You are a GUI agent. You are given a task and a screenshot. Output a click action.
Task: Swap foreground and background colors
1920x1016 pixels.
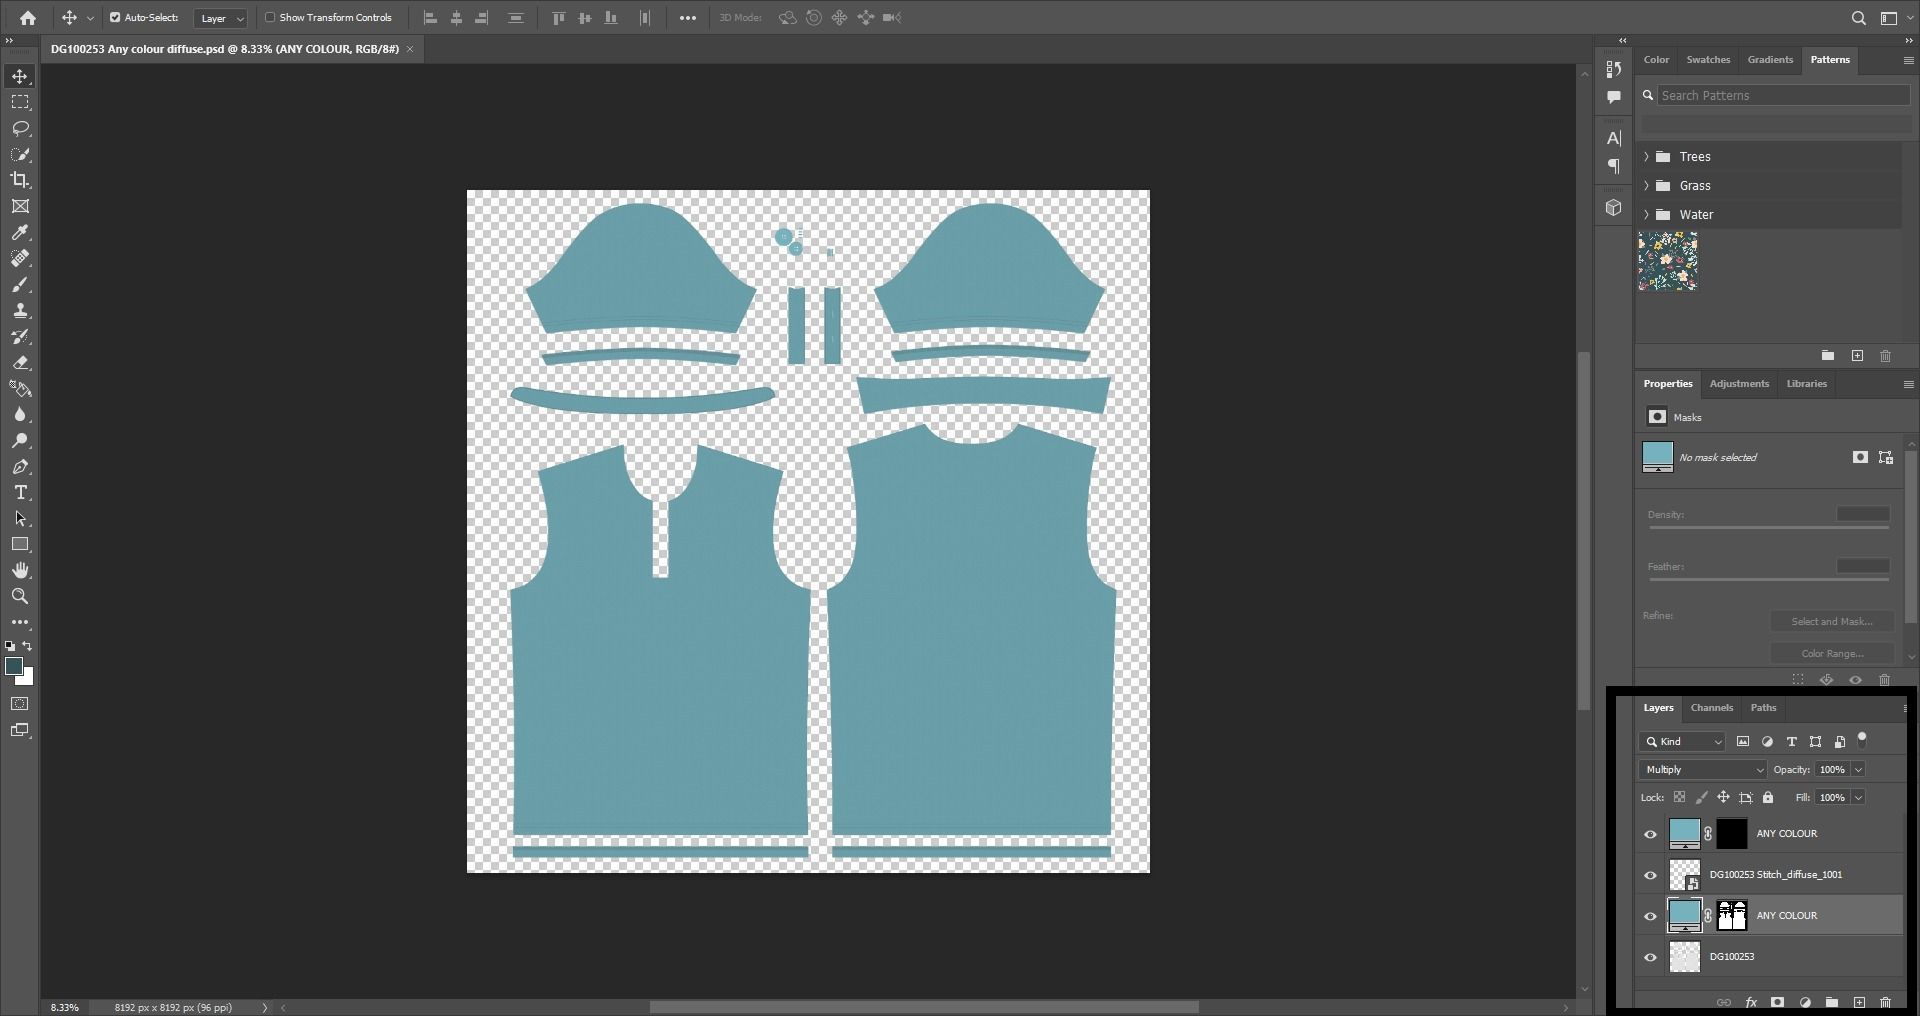[27, 646]
